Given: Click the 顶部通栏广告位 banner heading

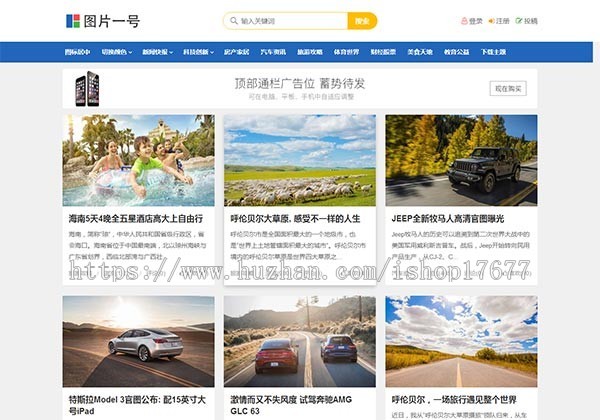Looking at the screenshot, I should [300, 83].
